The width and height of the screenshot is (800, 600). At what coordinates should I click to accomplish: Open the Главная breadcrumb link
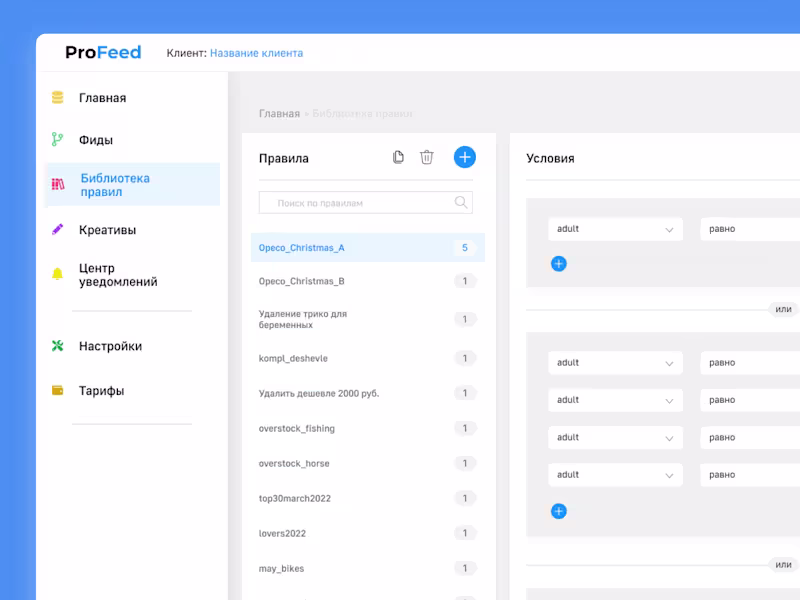click(x=277, y=114)
